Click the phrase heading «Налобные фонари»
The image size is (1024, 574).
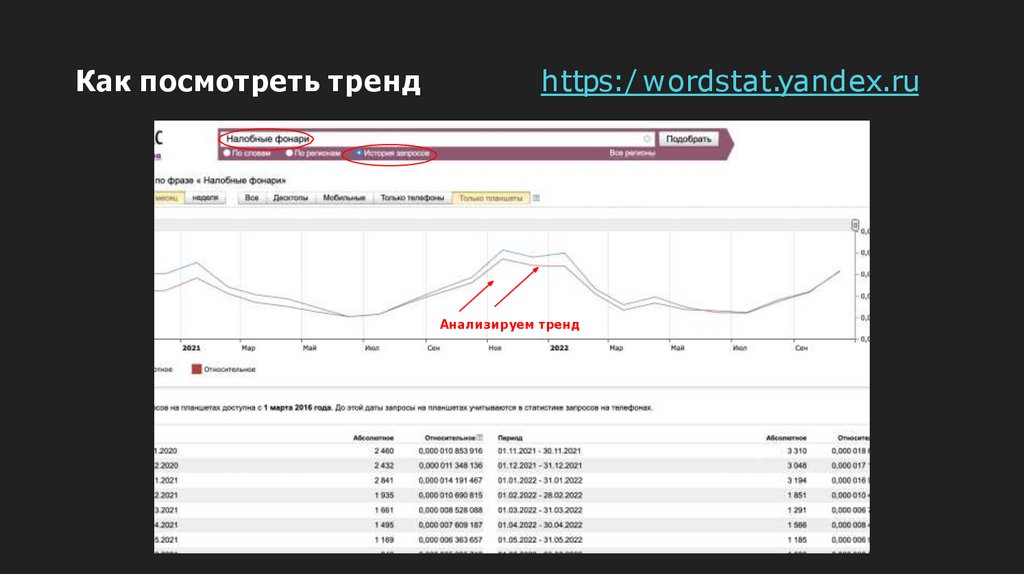click(241, 181)
